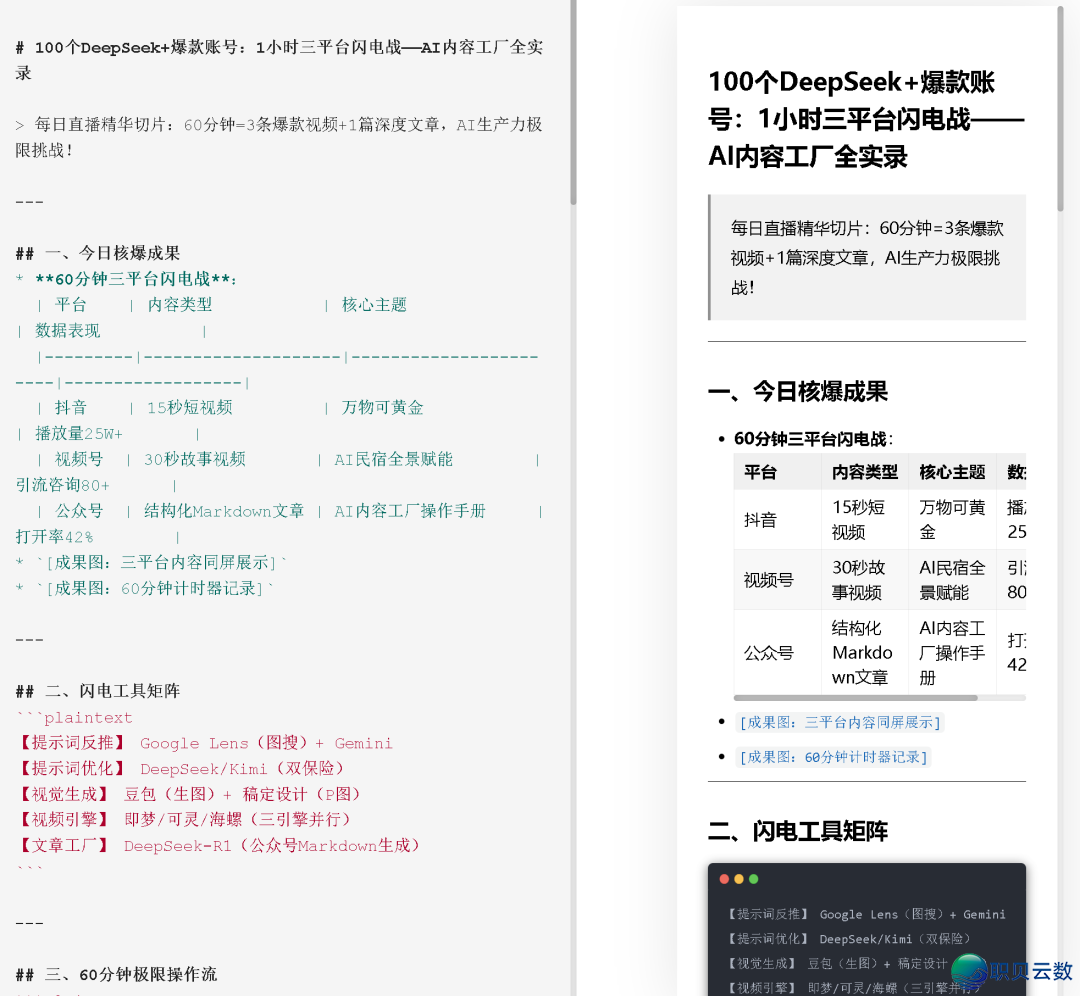Click the ```plaintext fence line in editor

[74, 717]
